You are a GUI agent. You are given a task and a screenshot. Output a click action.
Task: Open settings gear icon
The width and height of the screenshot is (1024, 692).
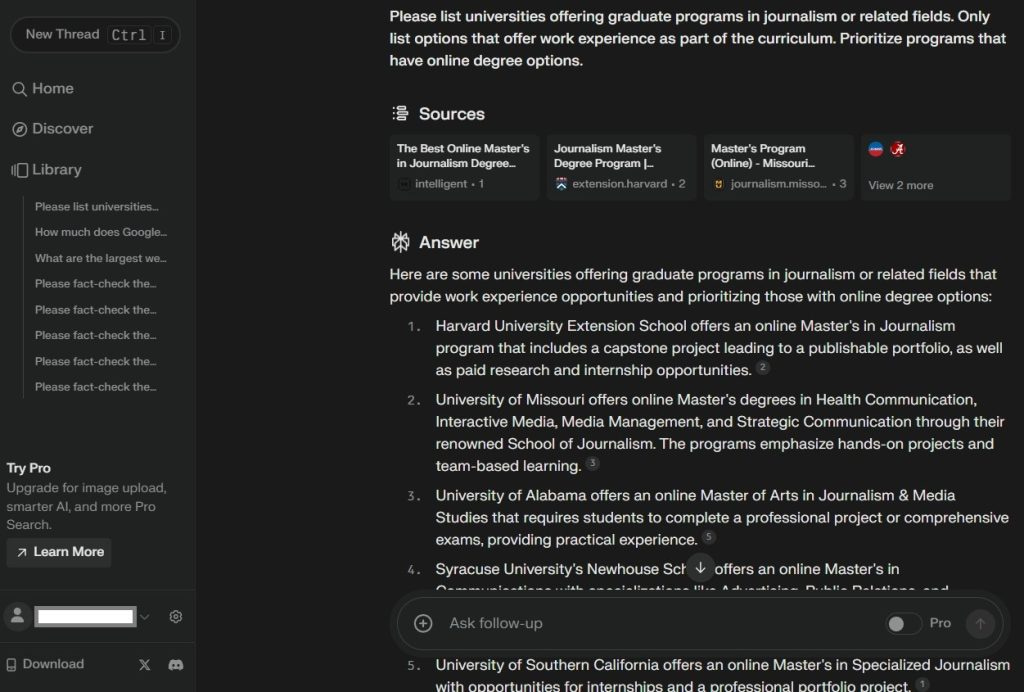click(176, 617)
